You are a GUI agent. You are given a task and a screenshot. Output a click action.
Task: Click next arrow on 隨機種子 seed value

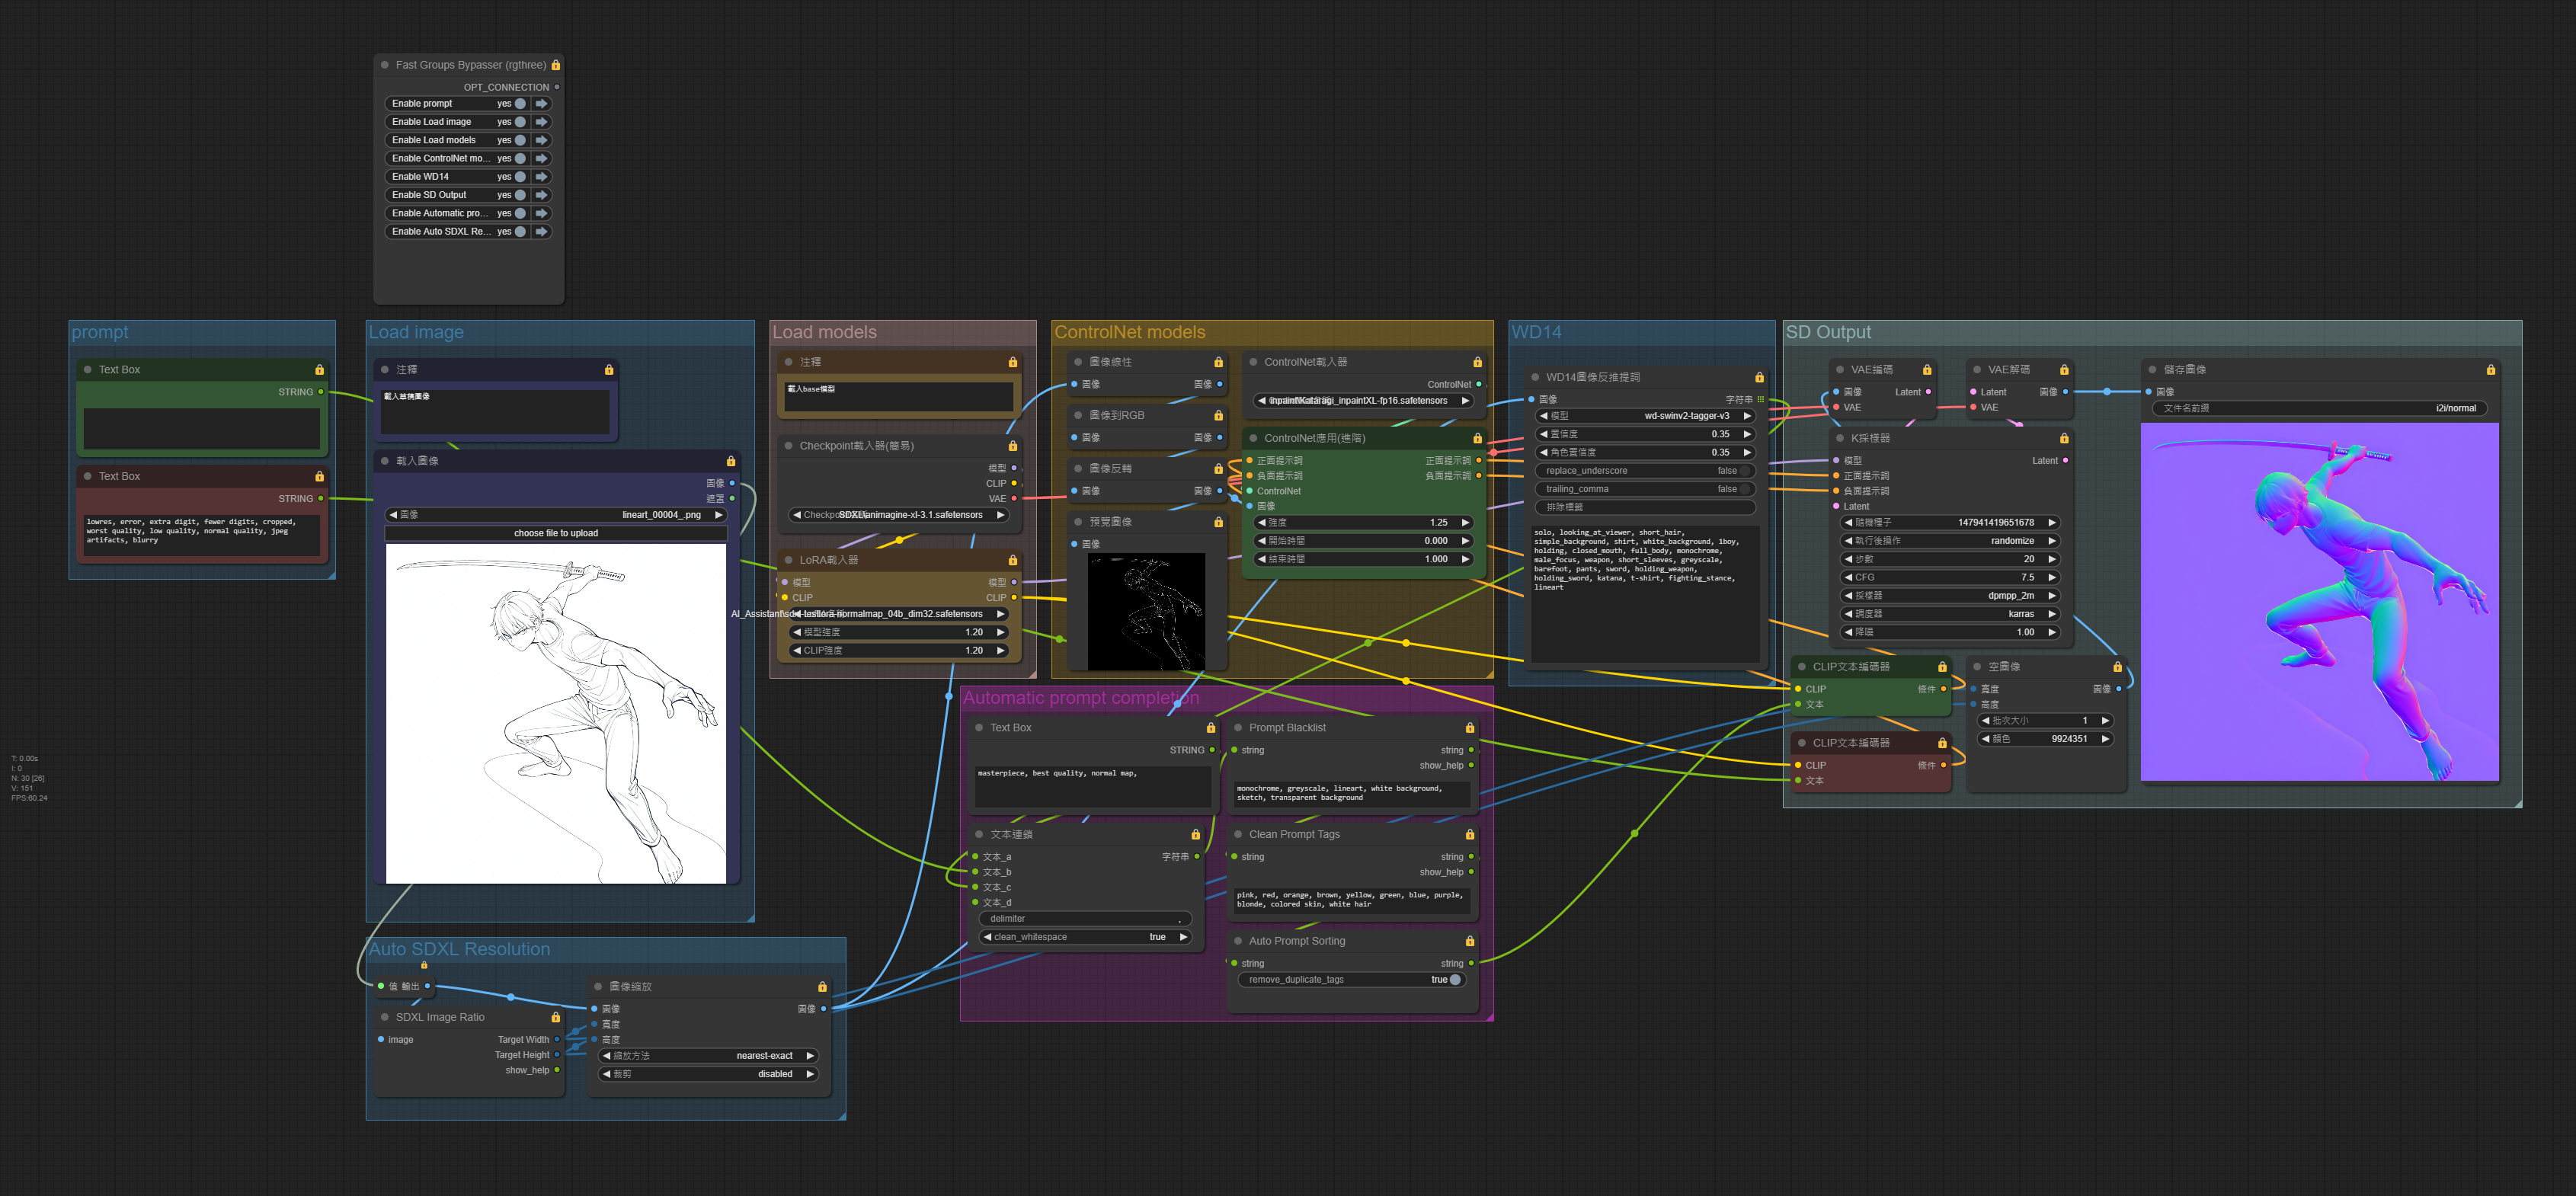(x=2052, y=523)
